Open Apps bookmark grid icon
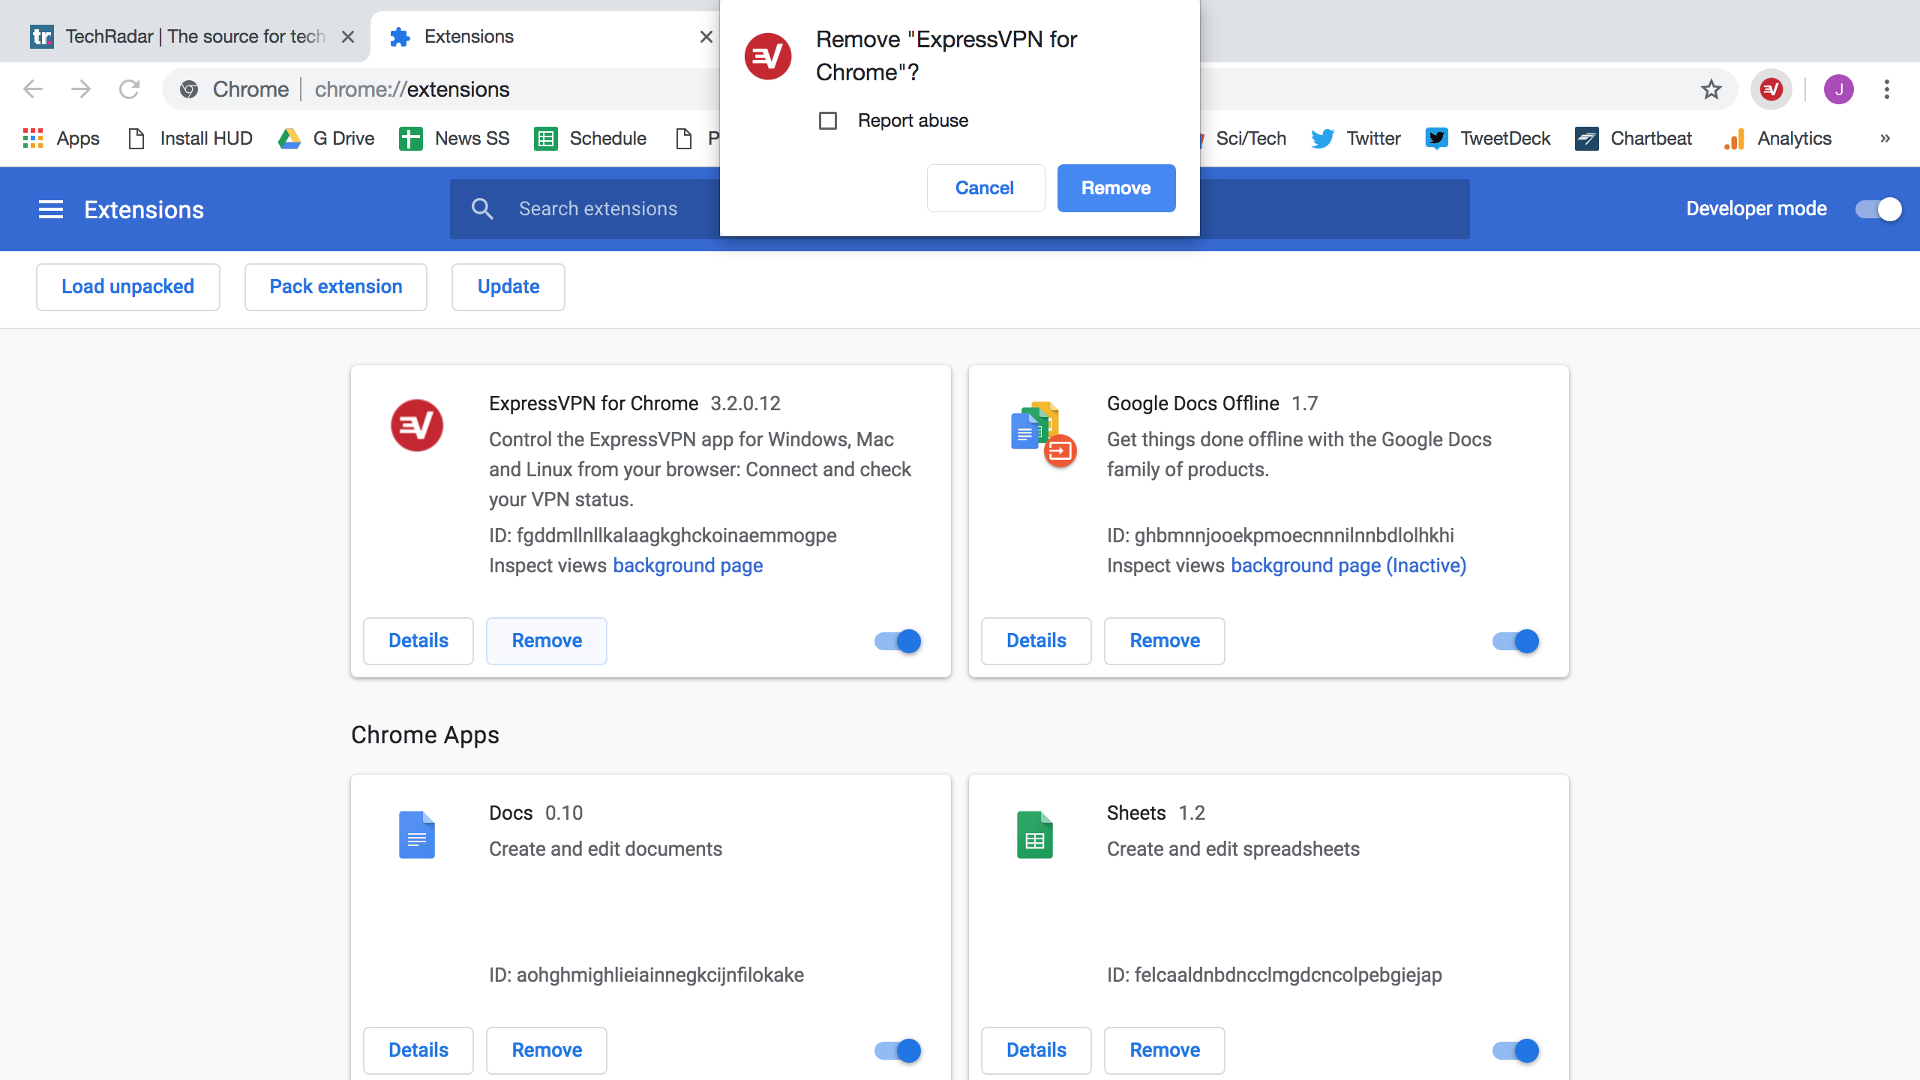Viewport: 1920px width, 1080px height. click(33, 138)
